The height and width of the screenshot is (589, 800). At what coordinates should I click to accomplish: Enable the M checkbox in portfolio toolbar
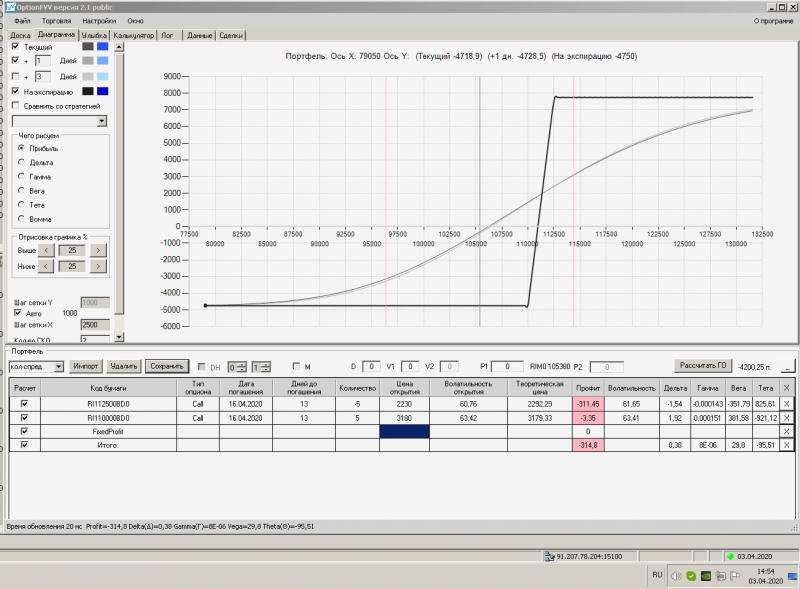(x=296, y=366)
